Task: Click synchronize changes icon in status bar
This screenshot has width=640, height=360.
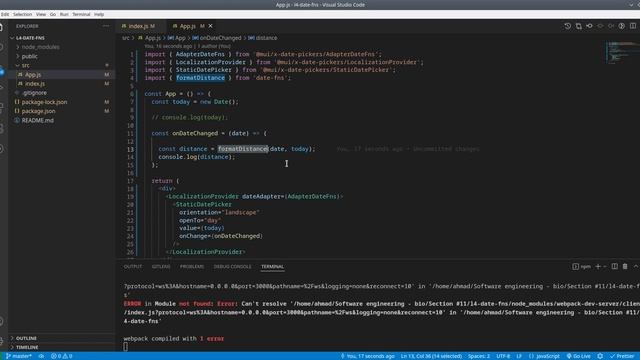Action: (41, 356)
